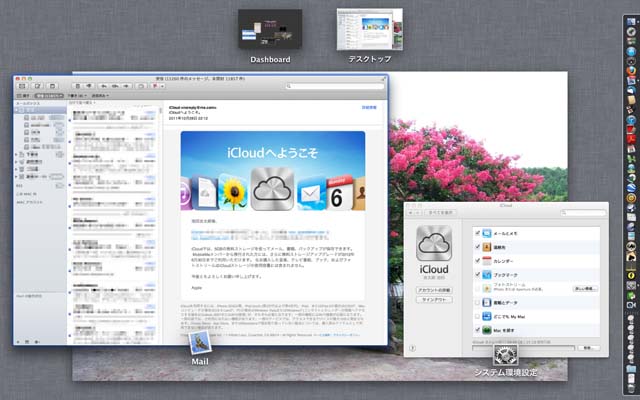Click the Mac を探す radar icon
Screen dimensions: 640x400
pyautogui.click(x=487, y=330)
